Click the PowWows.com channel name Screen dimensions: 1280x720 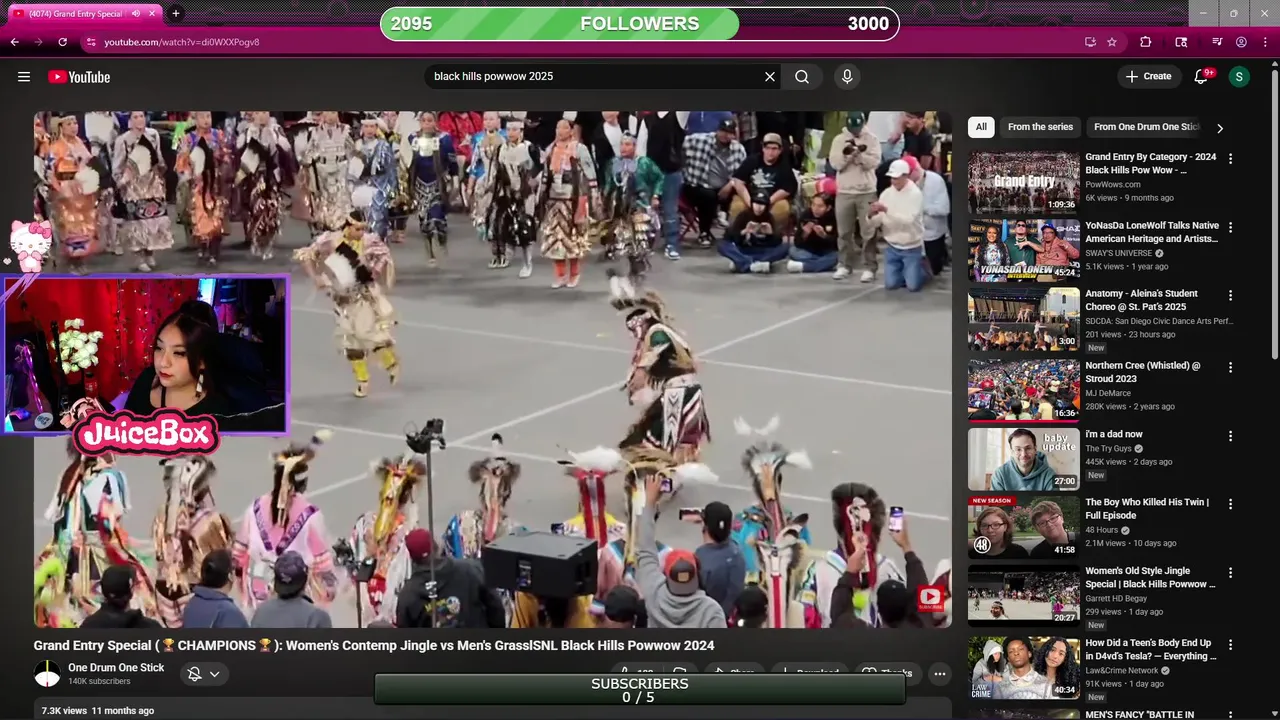click(1113, 184)
